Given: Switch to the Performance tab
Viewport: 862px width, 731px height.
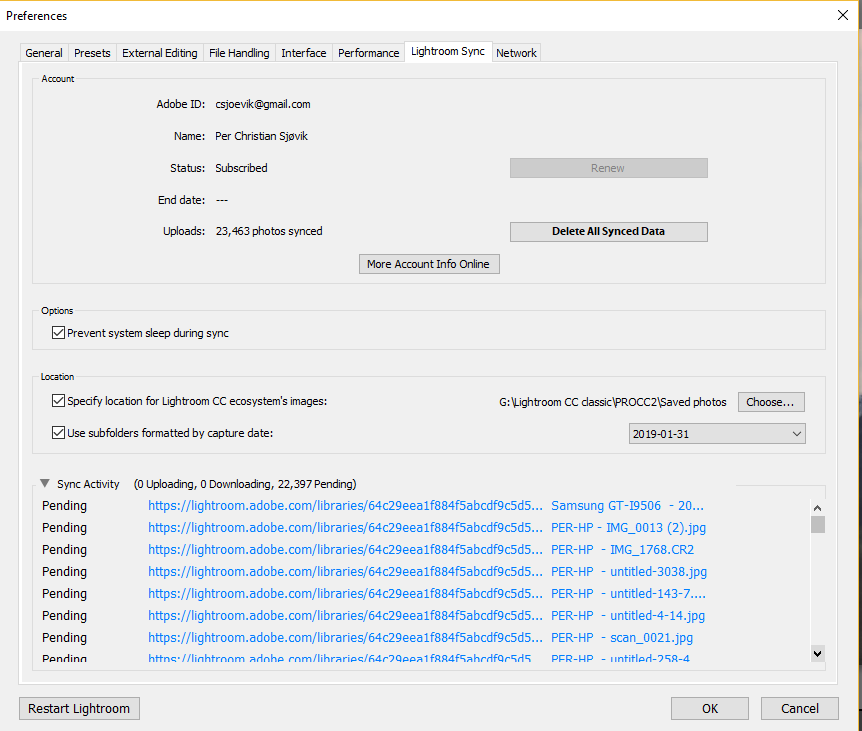Looking at the screenshot, I should coord(368,52).
